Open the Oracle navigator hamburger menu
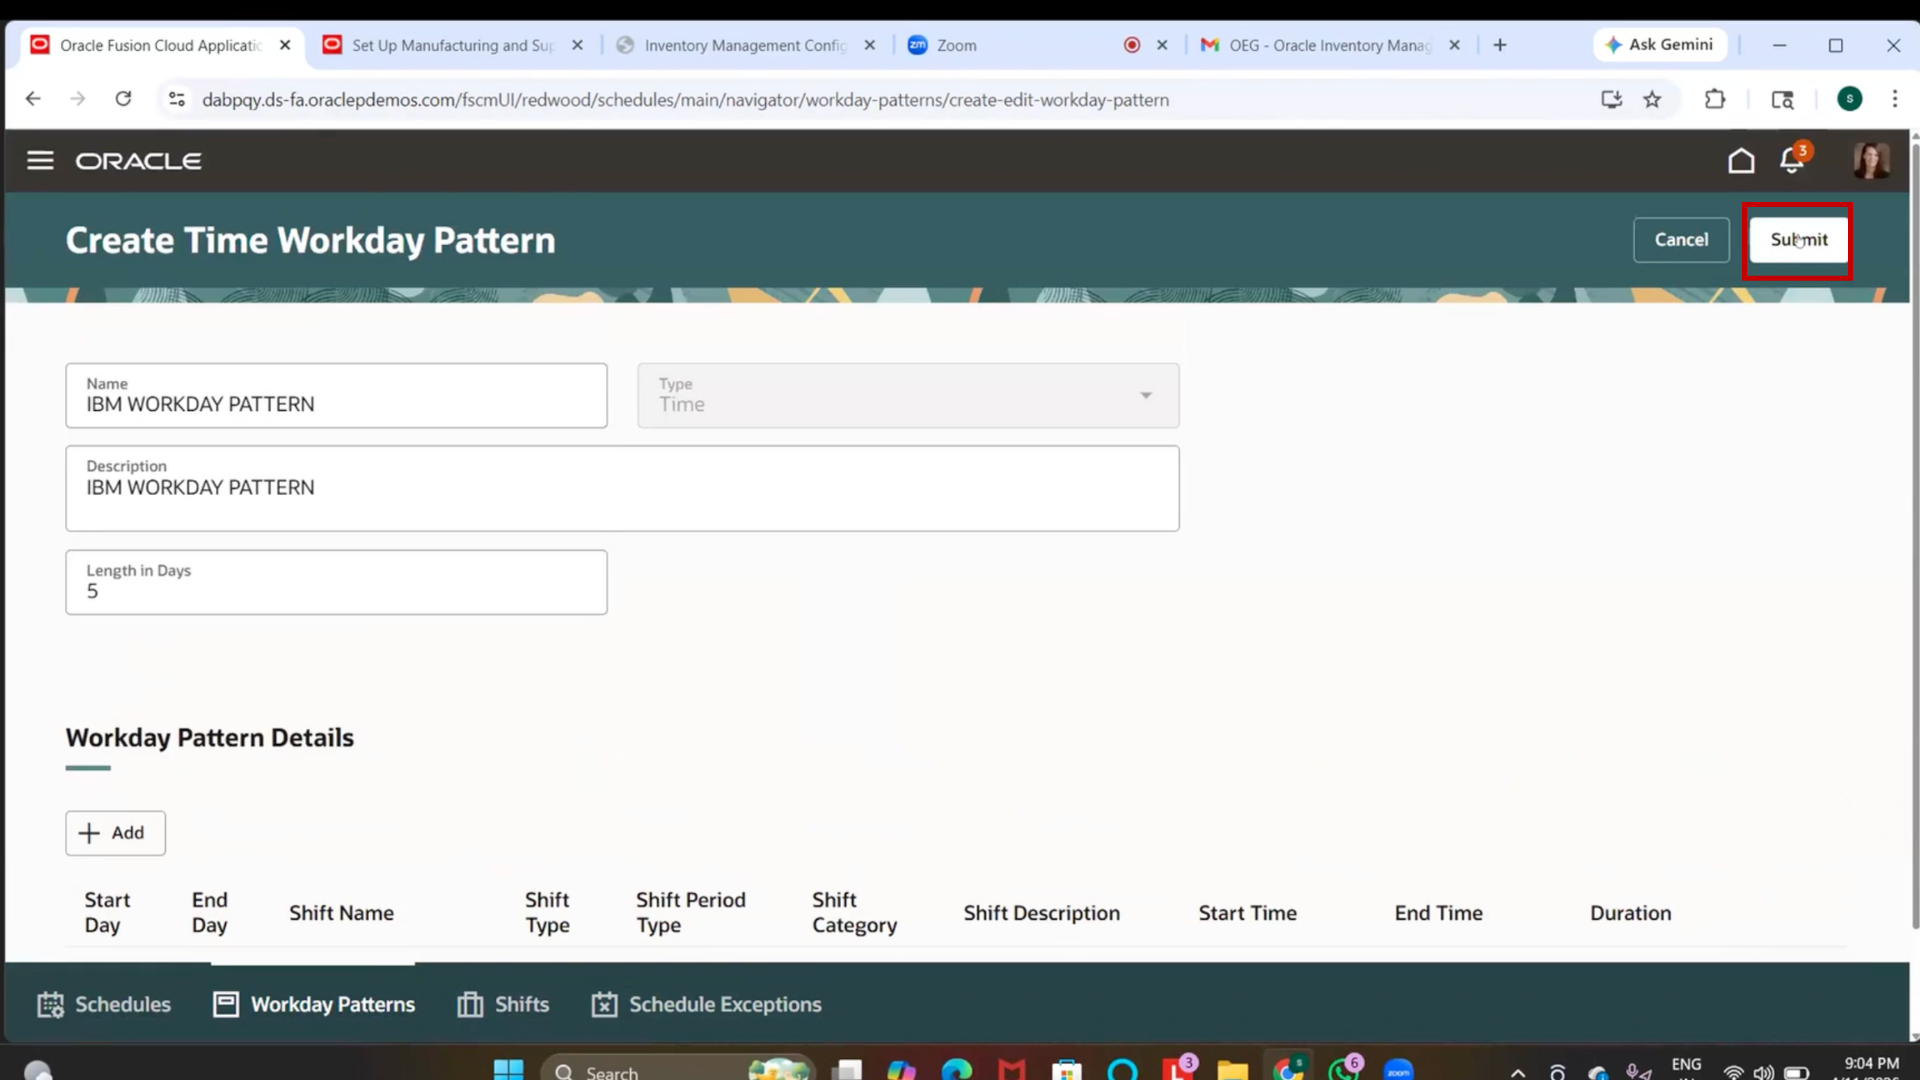The width and height of the screenshot is (1920, 1080). [x=40, y=161]
